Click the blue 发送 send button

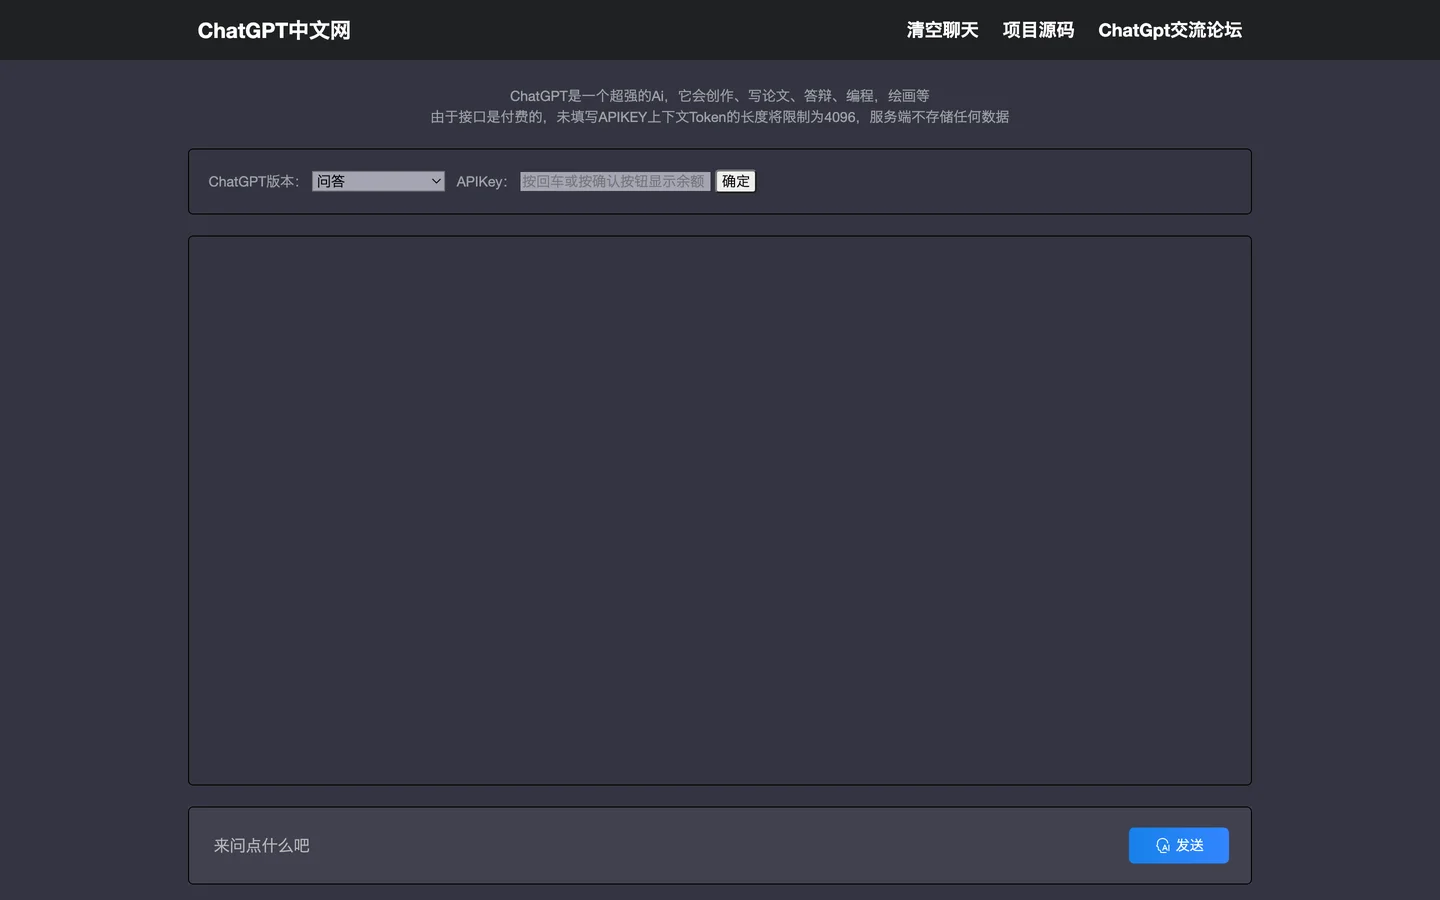pos(1179,845)
